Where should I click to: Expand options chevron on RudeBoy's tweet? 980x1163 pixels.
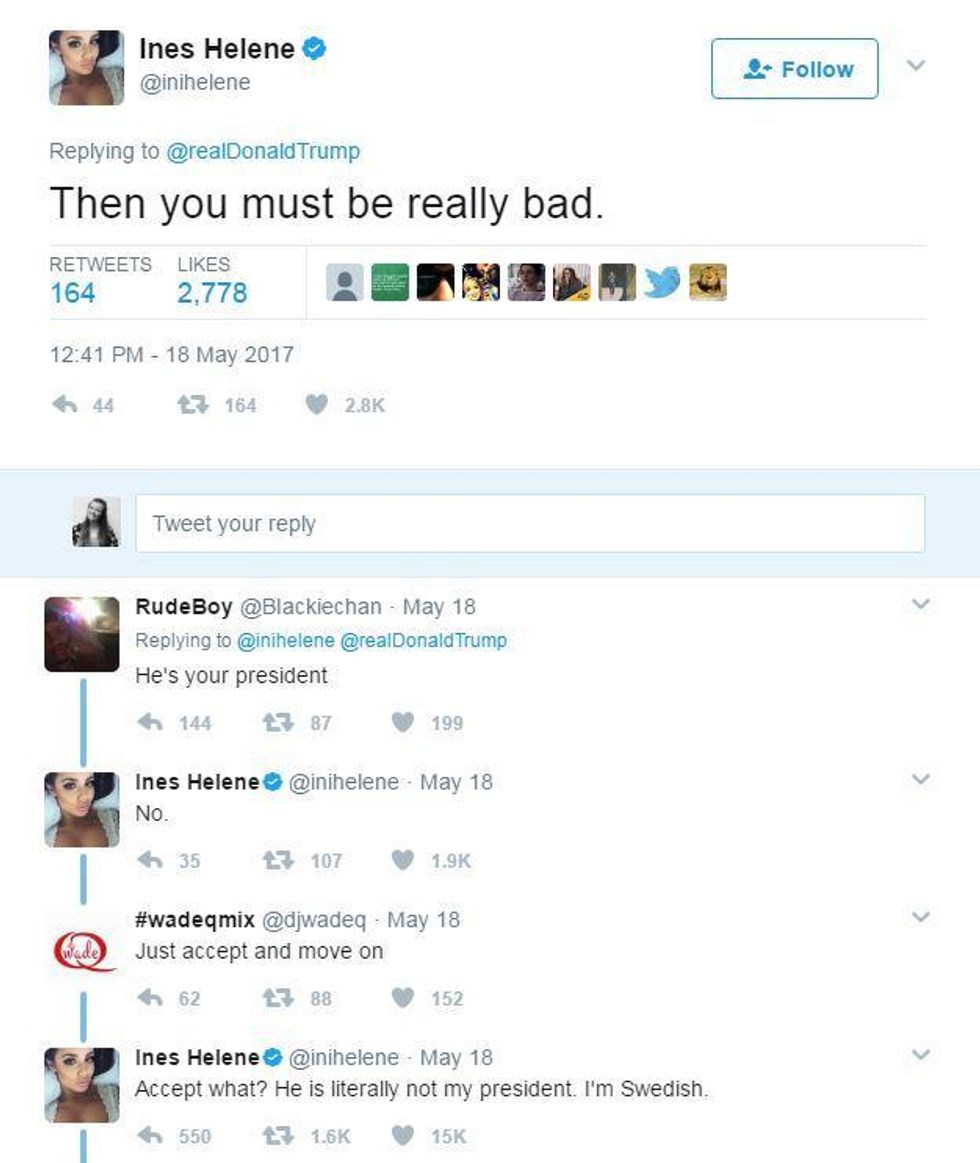pos(921,604)
